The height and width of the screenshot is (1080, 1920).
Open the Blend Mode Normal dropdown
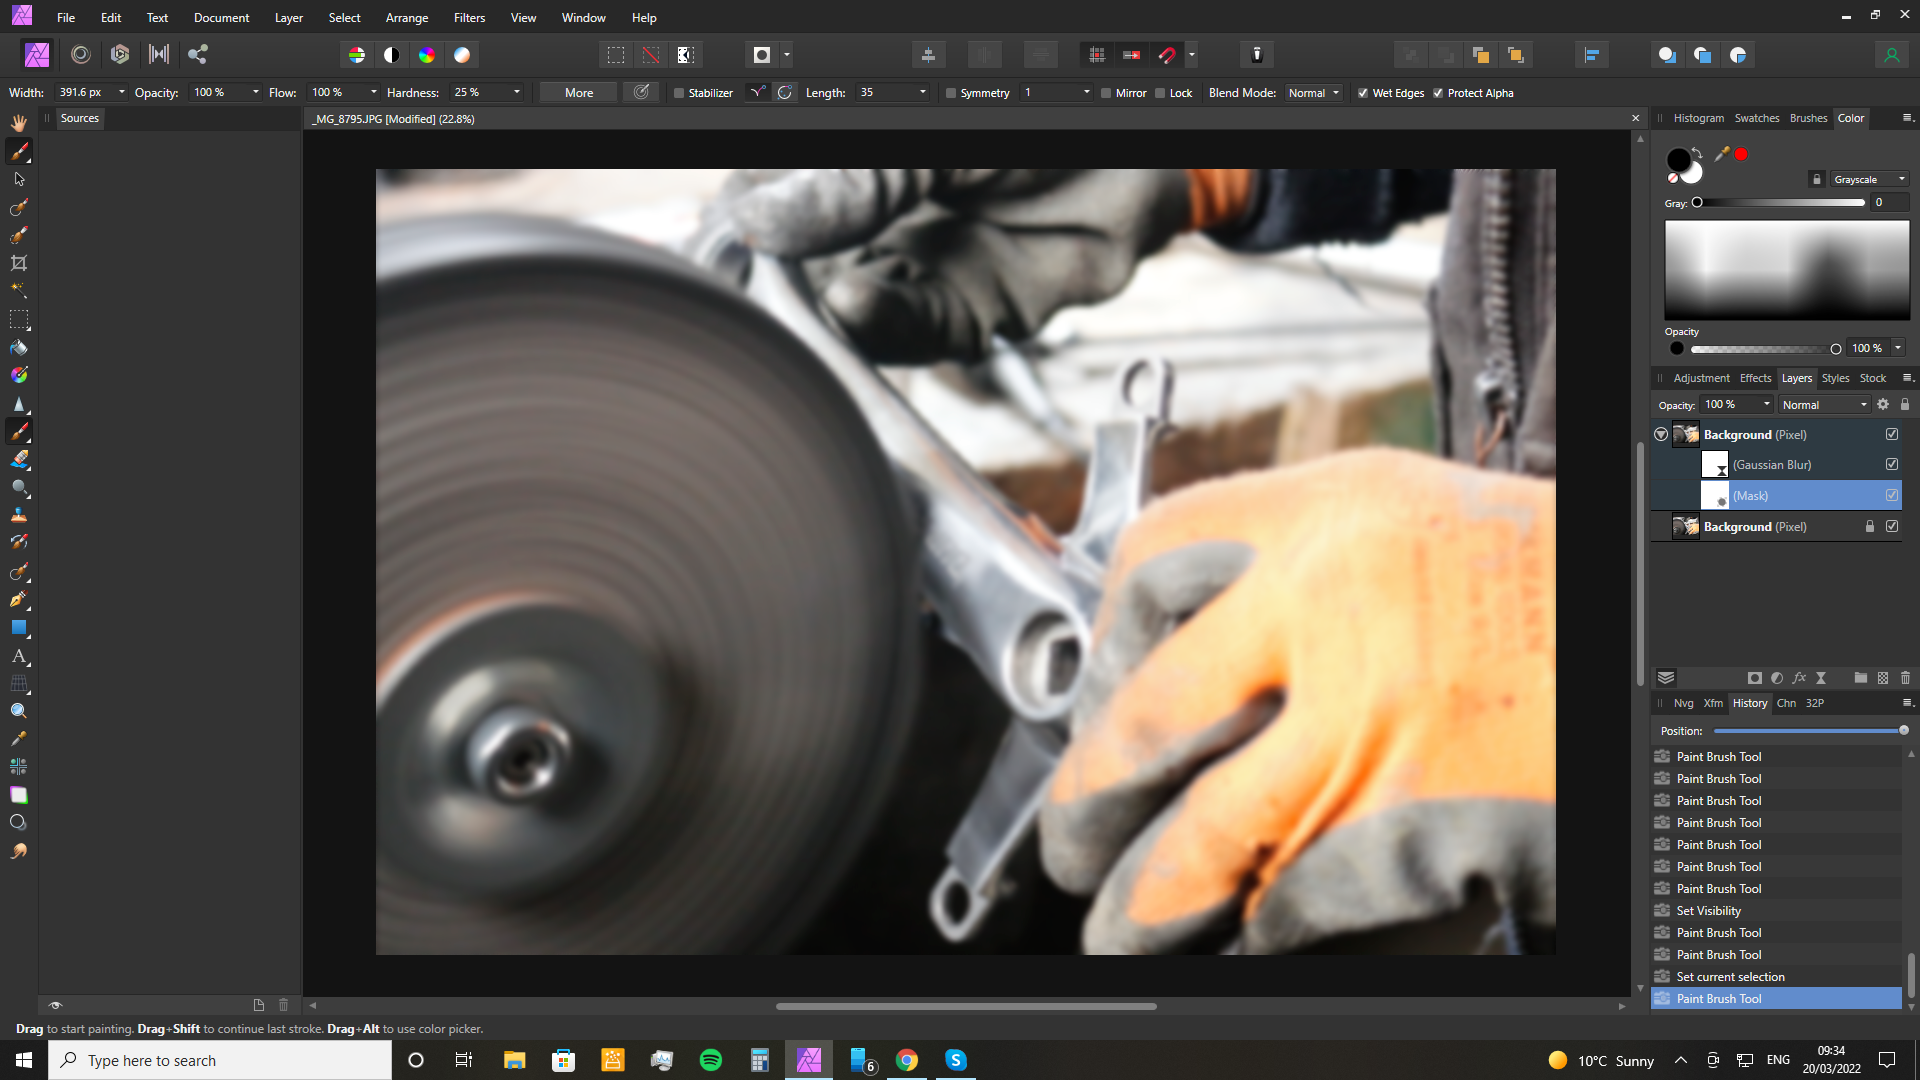click(x=1313, y=93)
